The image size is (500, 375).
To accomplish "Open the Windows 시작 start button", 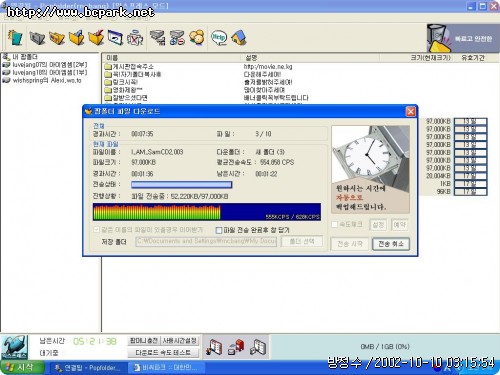I will coord(22,368).
